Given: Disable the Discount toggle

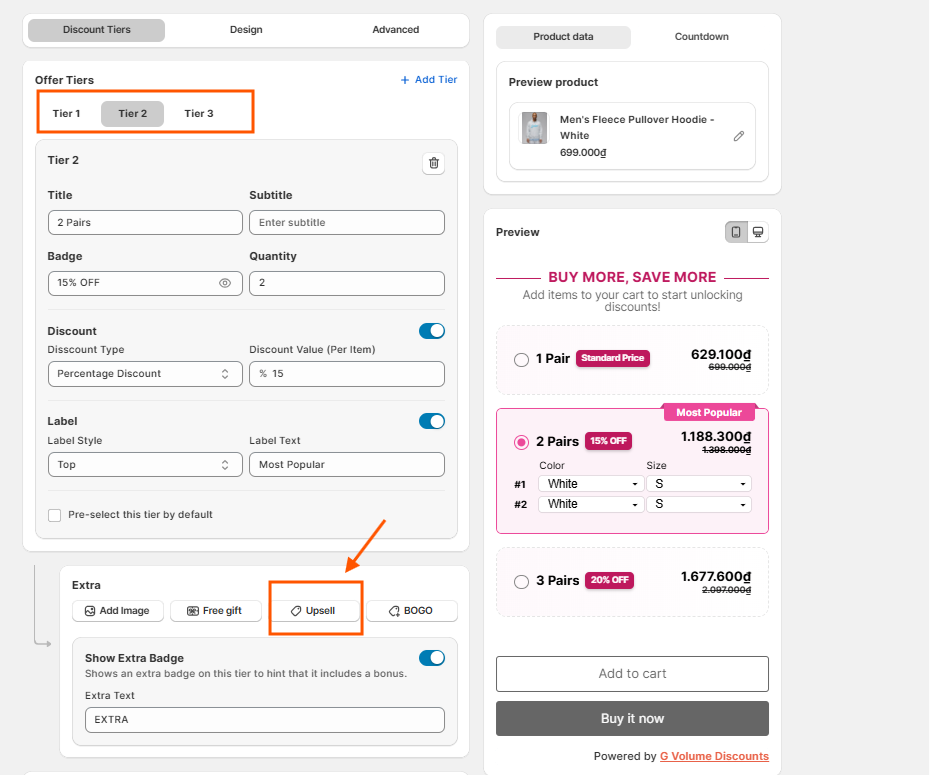Looking at the screenshot, I should (432, 331).
